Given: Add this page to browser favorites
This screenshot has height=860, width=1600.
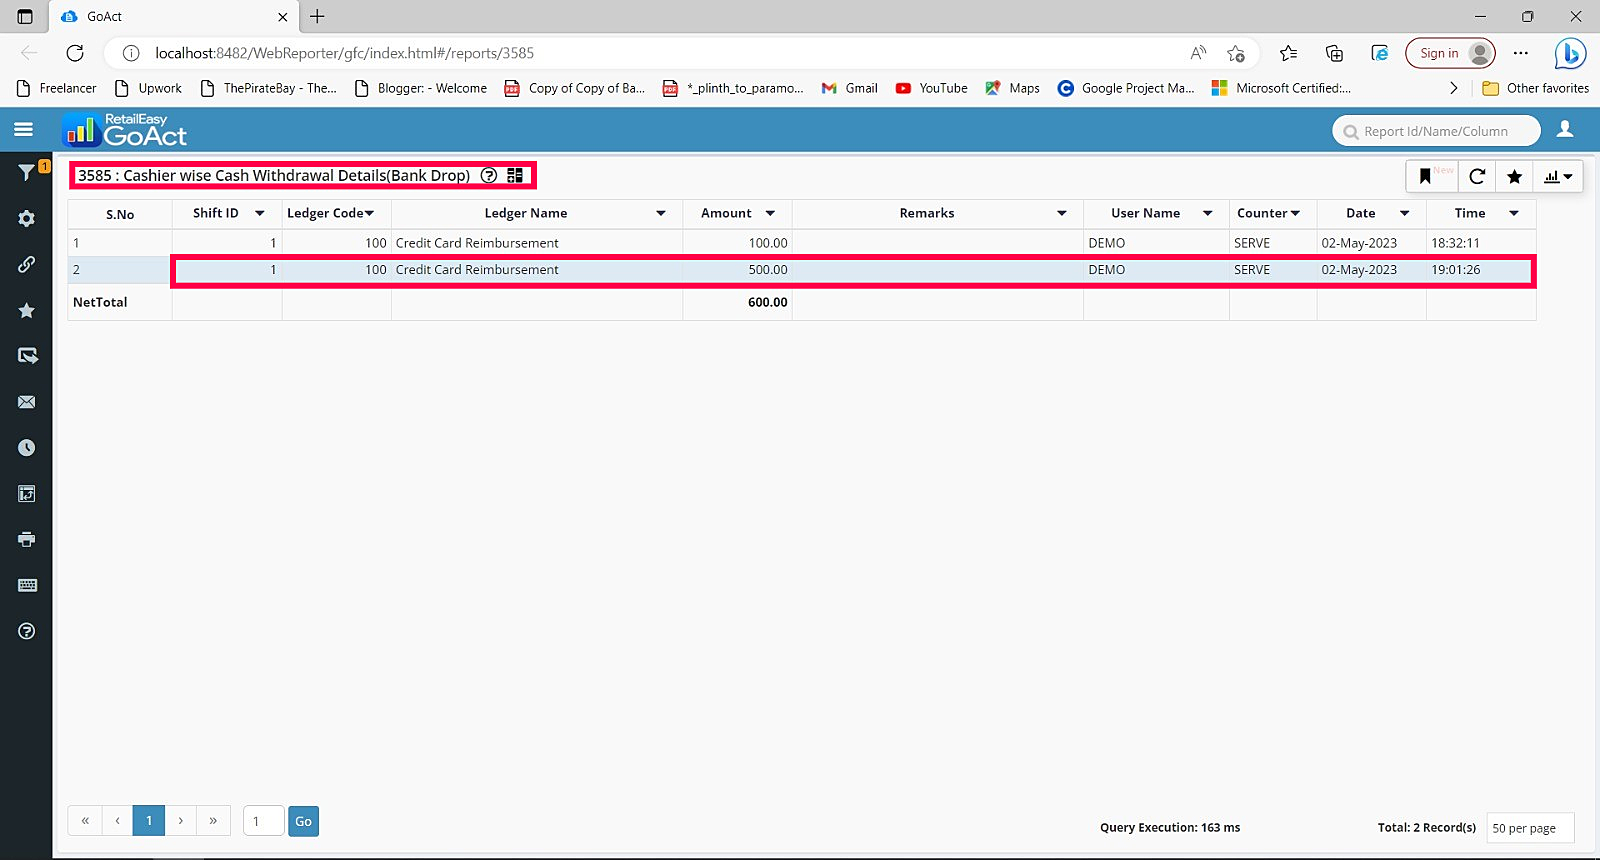Looking at the screenshot, I should pyautogui.click(x=1236, y=53).
